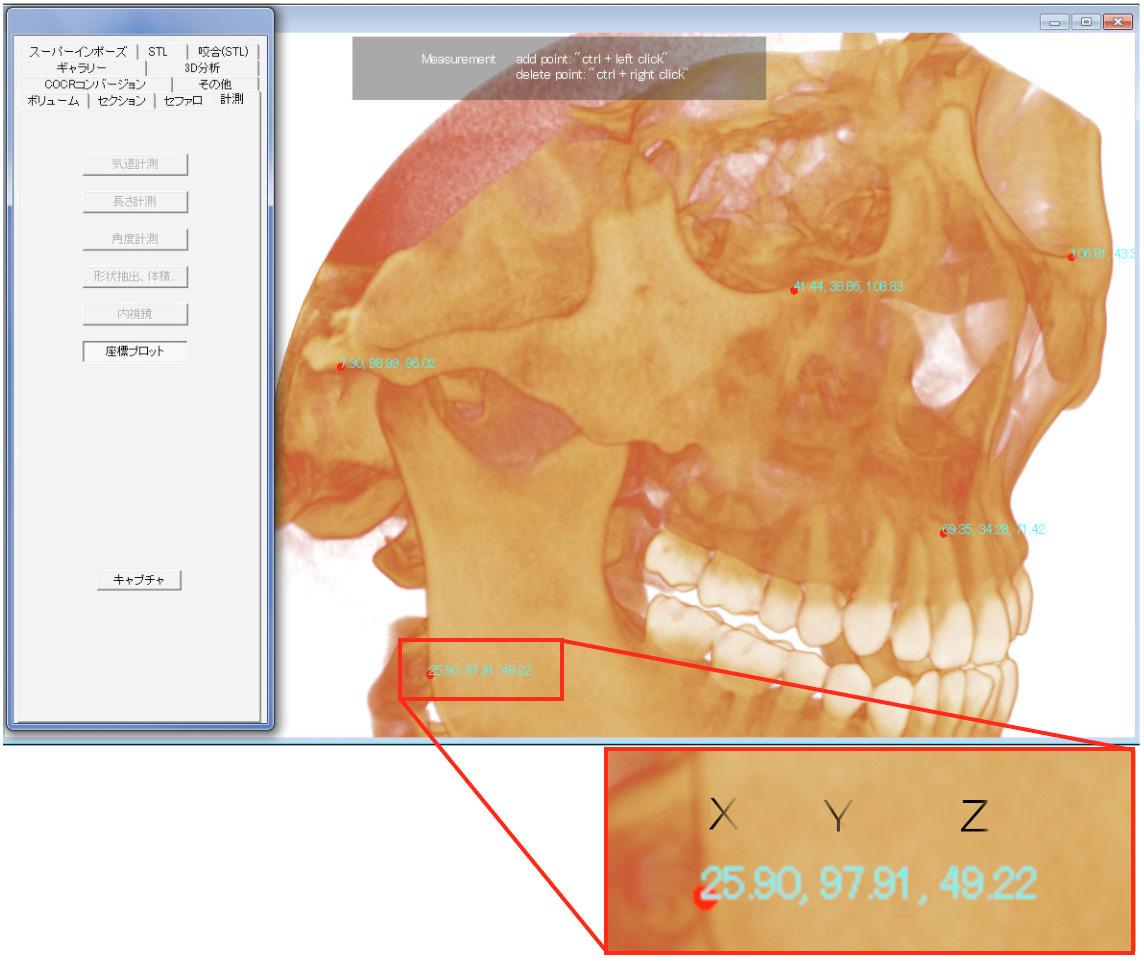This screenshot has width=1144, height=961.
Task: Choose the 角度計測 angle button
Action: point(135,239)
